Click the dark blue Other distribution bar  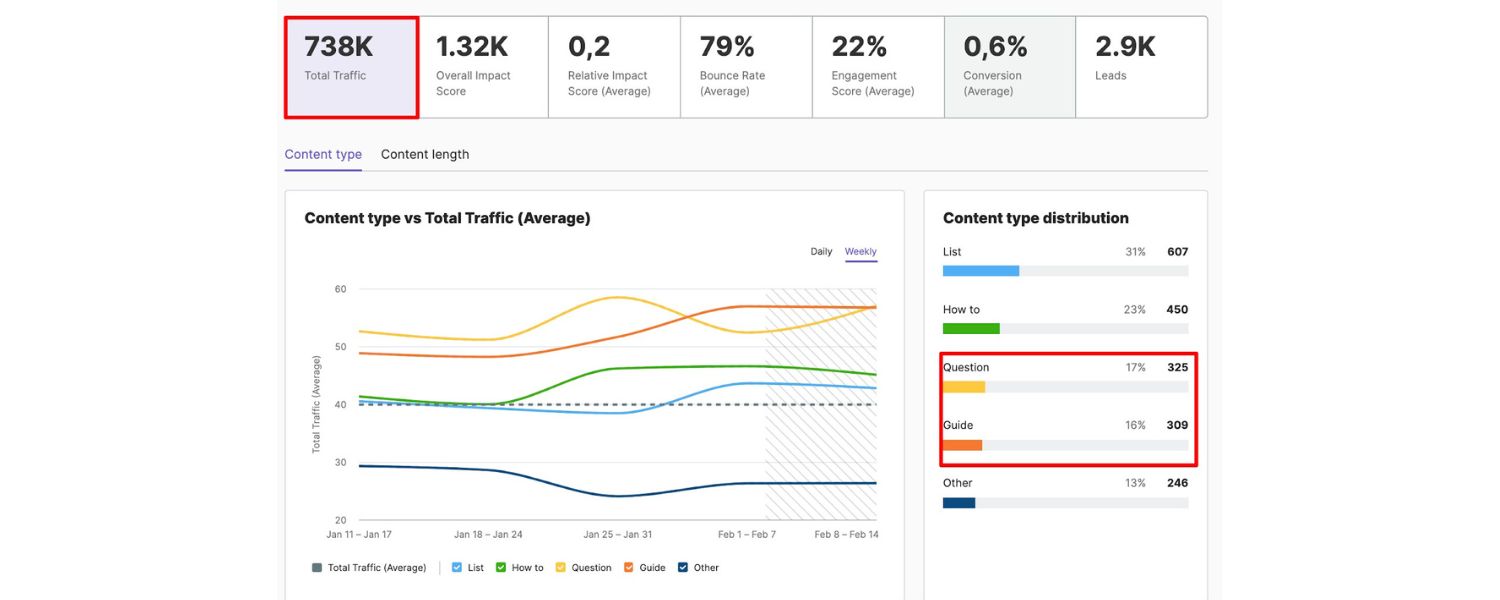(x=959, y=502)
